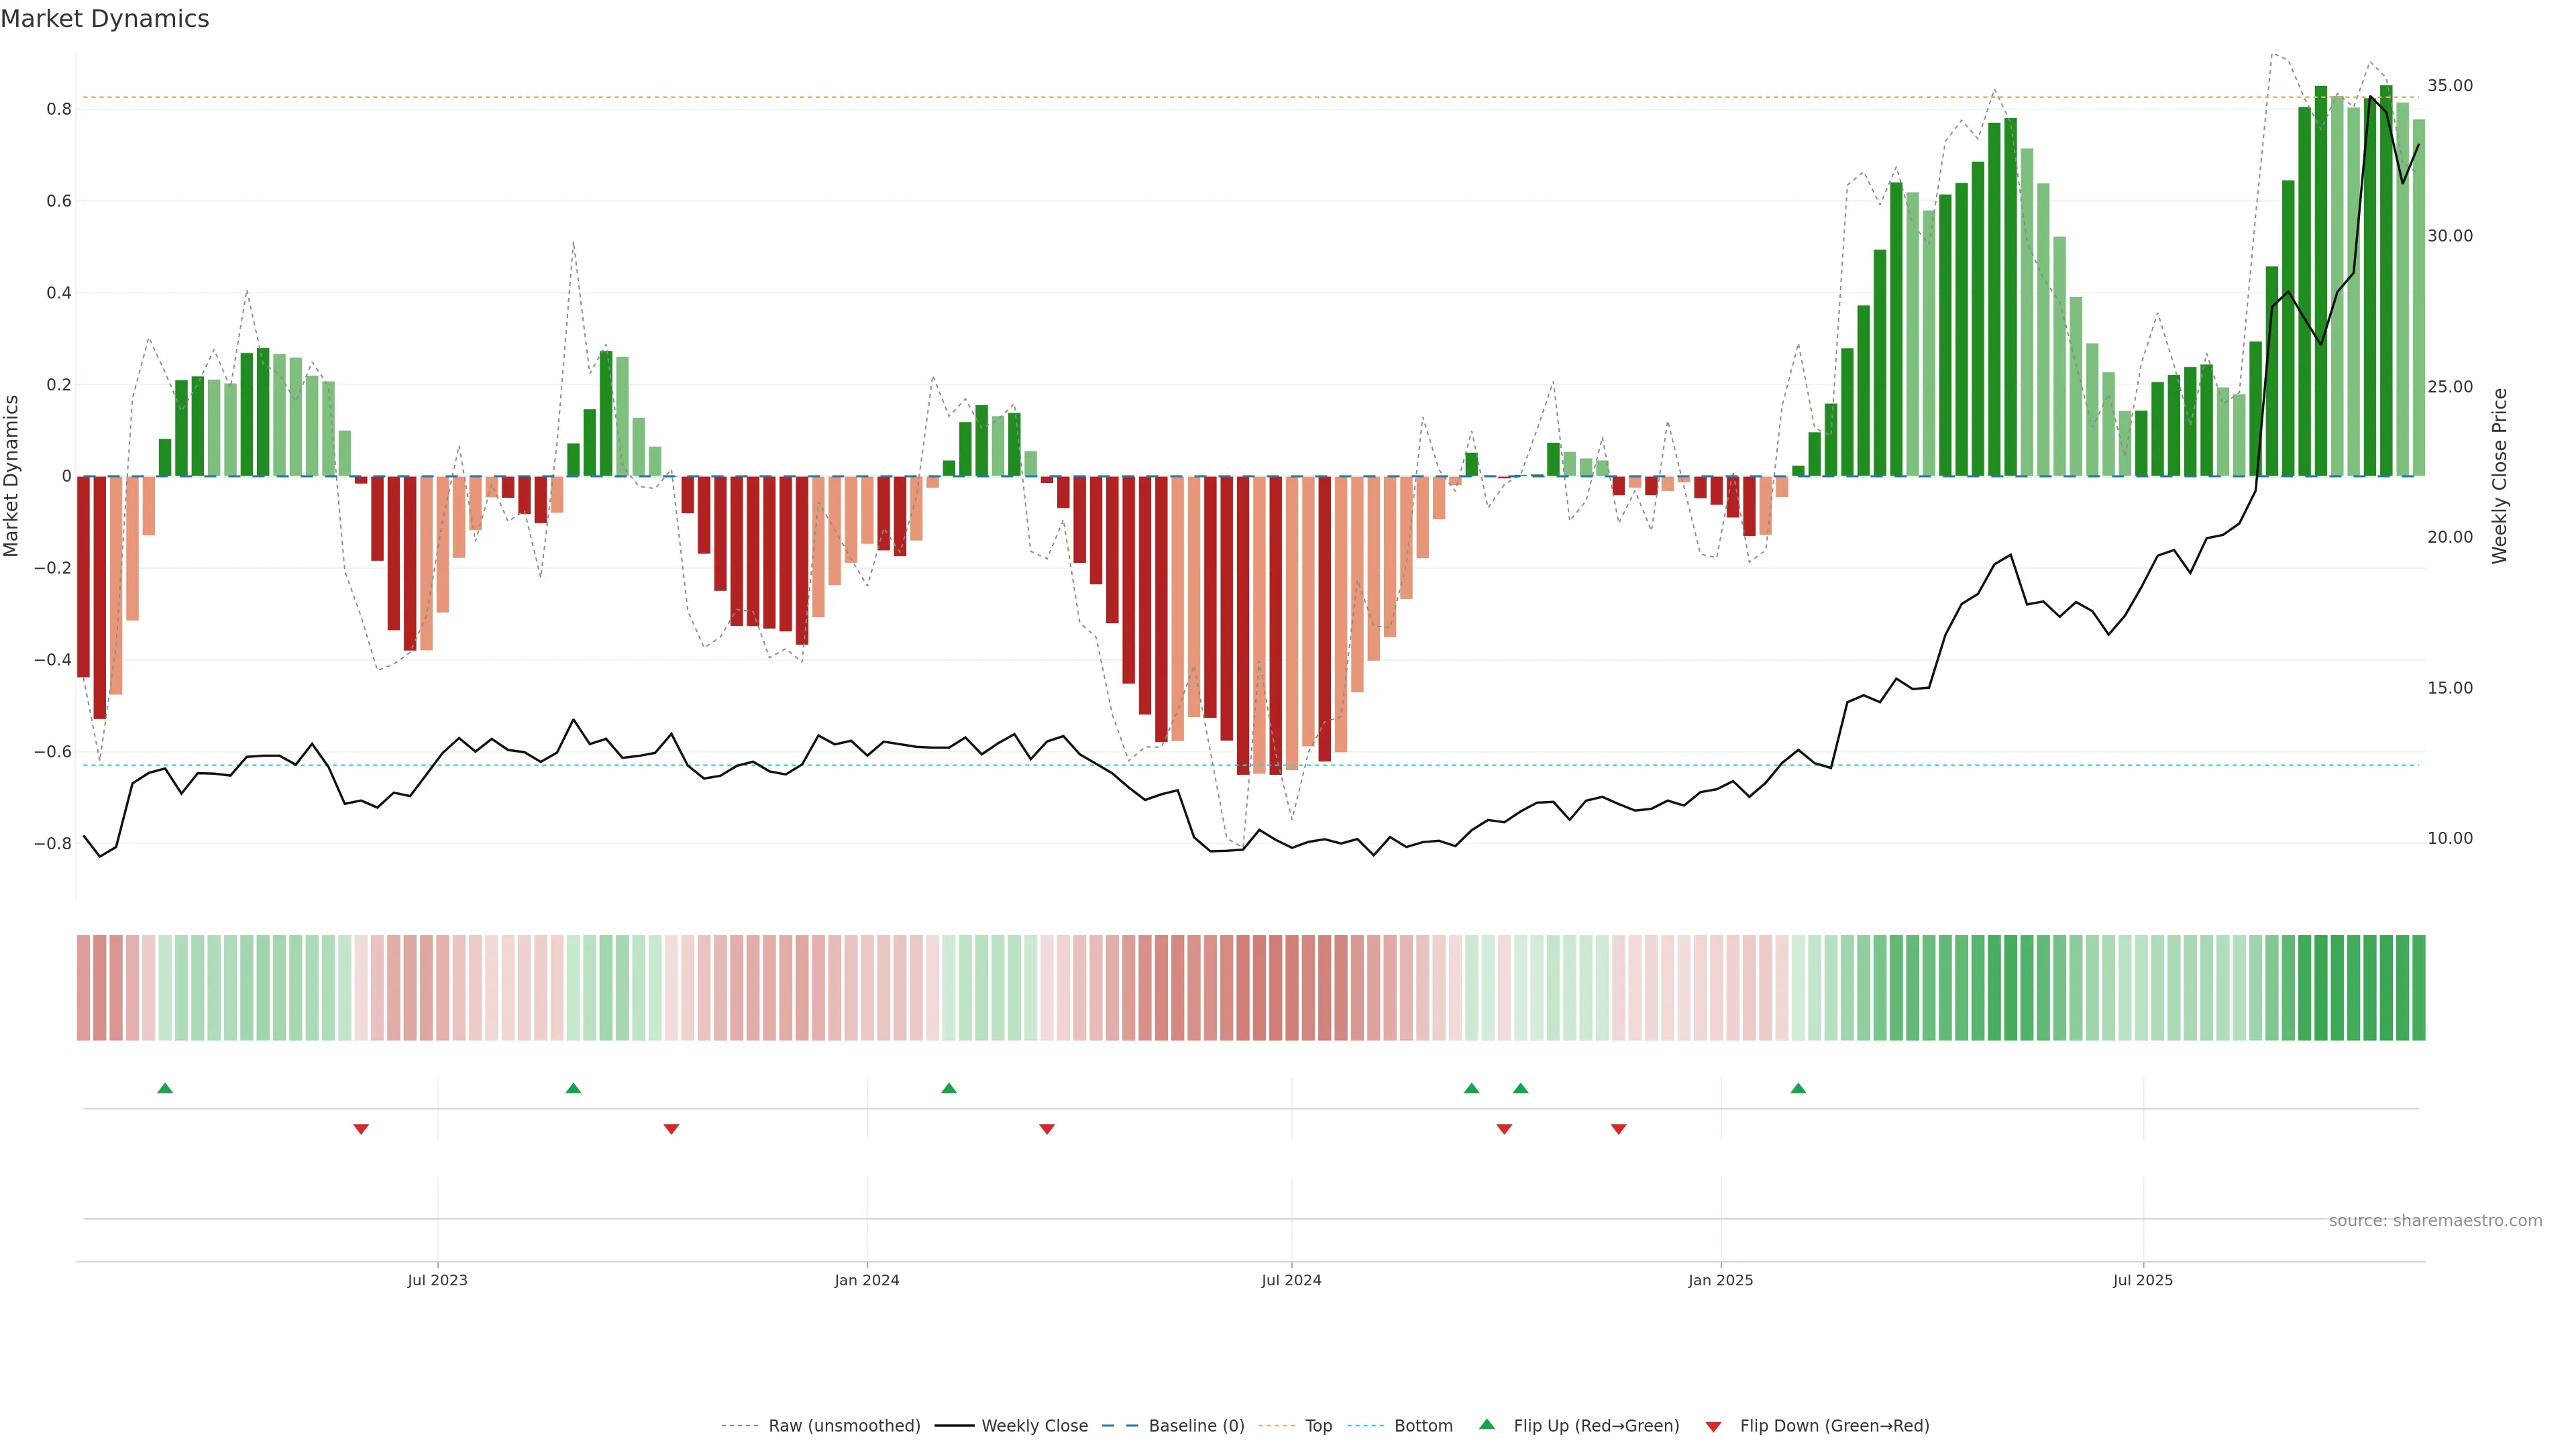The height and width of the screenshot is (1449, 2576).
Task: Toggle the Weekly Close legend entry
Action: click(1034, 1426)
